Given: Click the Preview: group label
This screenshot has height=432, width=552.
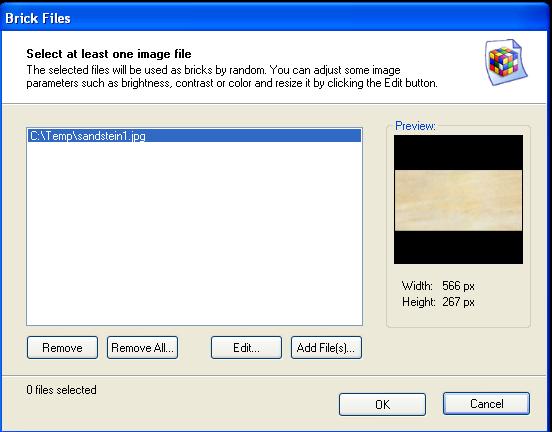Looking at the screenshot, I should point(415,126).
